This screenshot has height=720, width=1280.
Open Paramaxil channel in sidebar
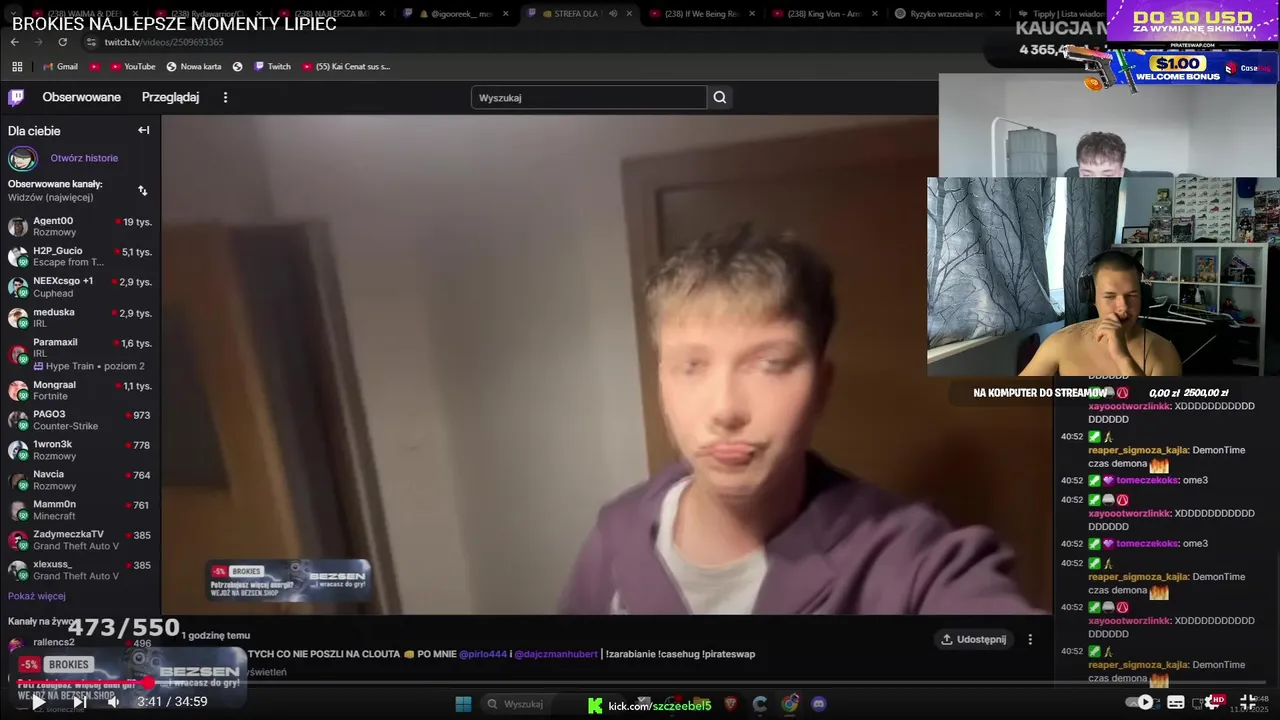[80, 354]
